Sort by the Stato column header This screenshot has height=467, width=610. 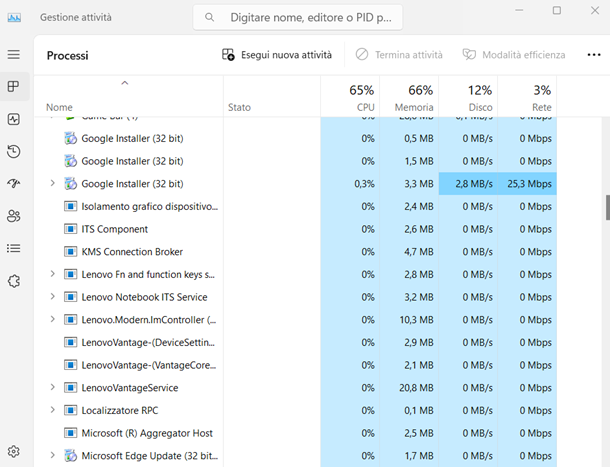point(272,96)
